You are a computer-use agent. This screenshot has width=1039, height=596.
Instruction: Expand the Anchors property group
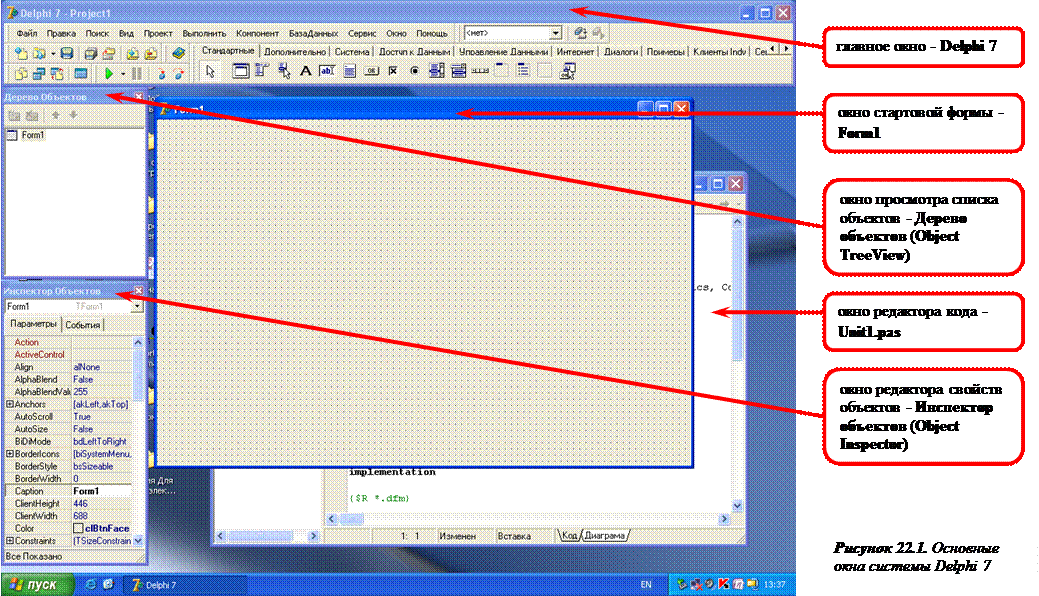[x=9, y=404]
